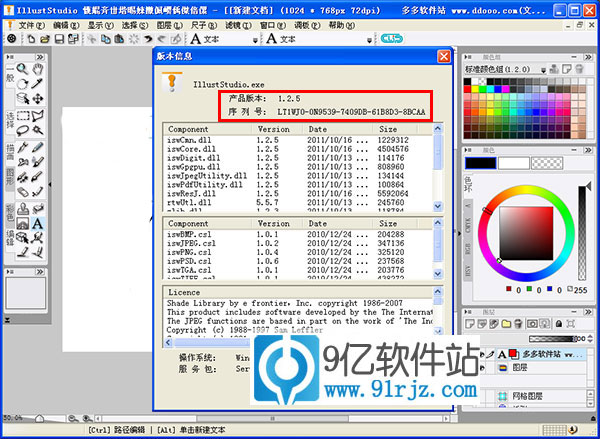Open the 文件(F) menu
Screen dimensions: 600x439
(x=31, y=23)
